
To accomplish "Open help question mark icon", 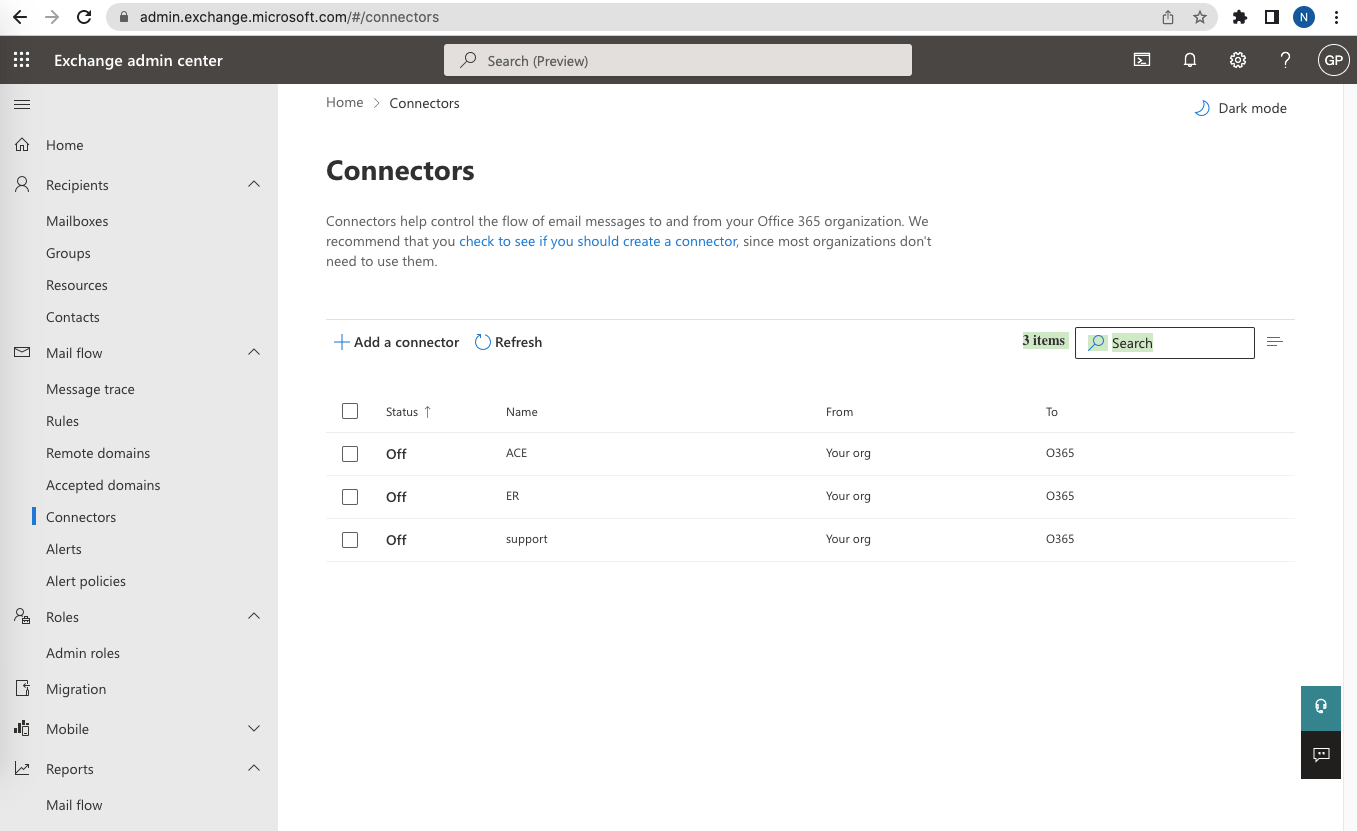I will click(1286, 60).
